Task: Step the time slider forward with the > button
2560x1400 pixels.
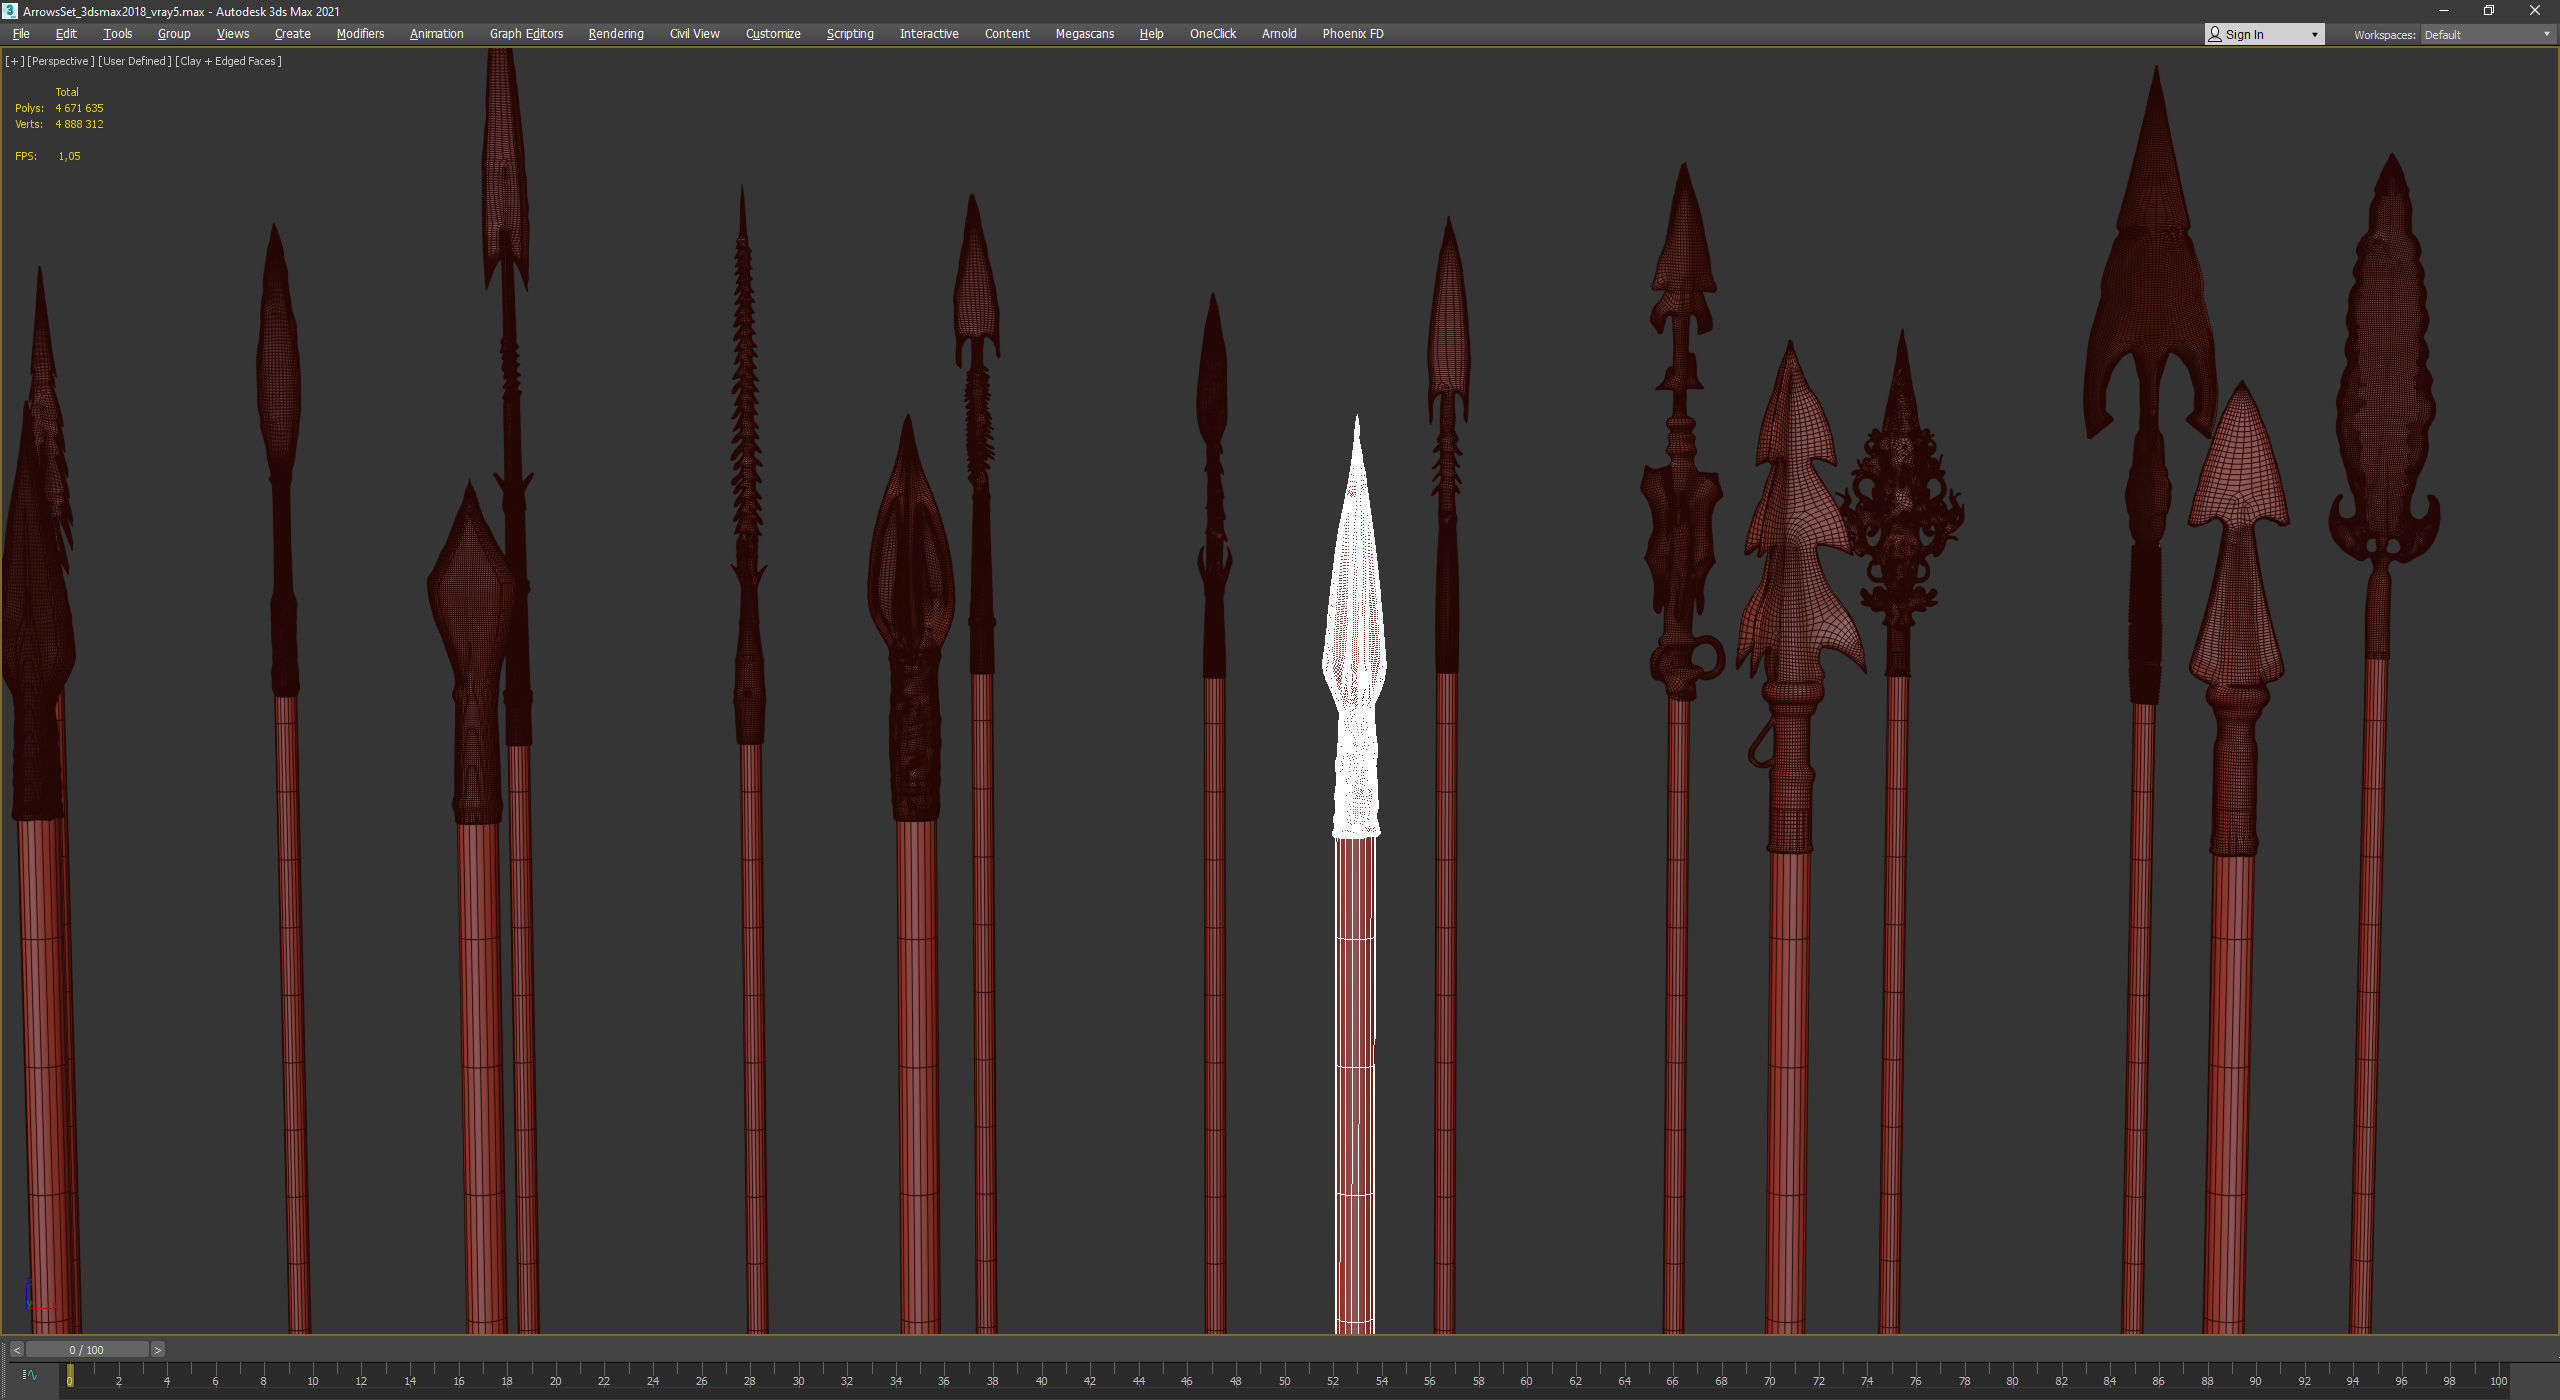Action: [x=157, y=1350]
